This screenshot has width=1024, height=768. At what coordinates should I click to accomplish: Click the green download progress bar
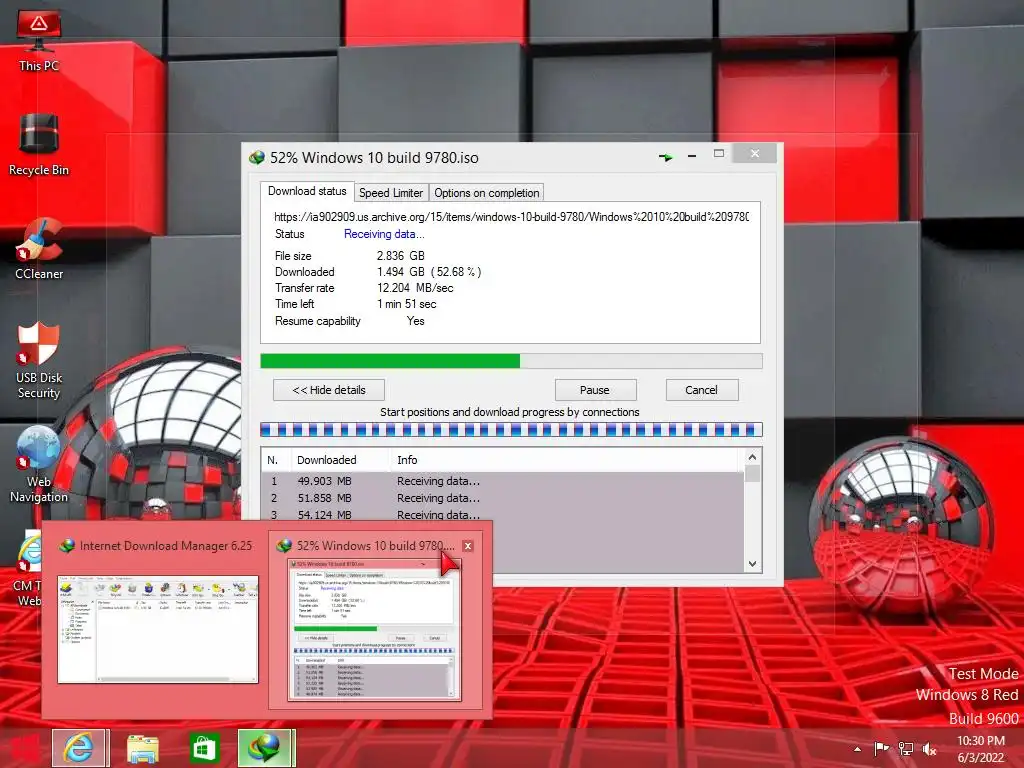[511, 361]
